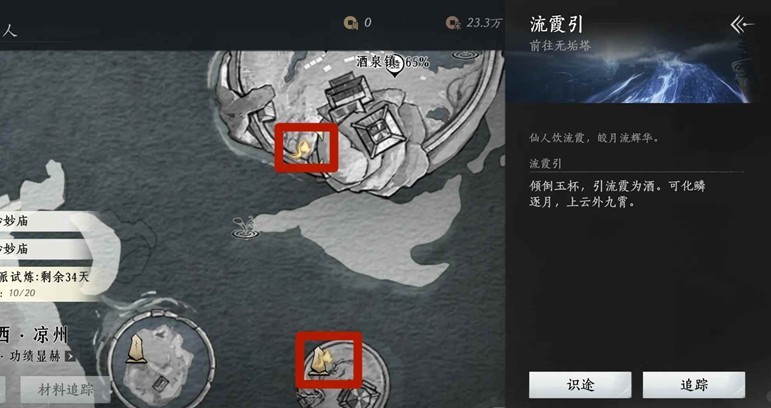Click the 酒泉镇 location pin marker
The height and width of the screenshot is (408, 771).
[x=394, y=67]
